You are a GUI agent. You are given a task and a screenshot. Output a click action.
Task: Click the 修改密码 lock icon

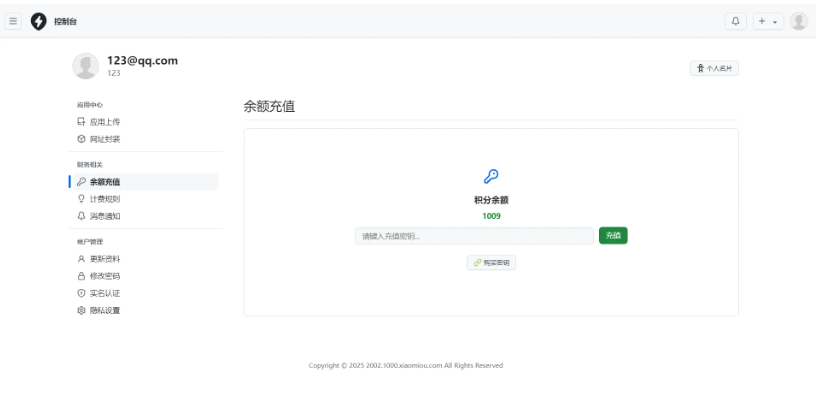pos(81,276)
